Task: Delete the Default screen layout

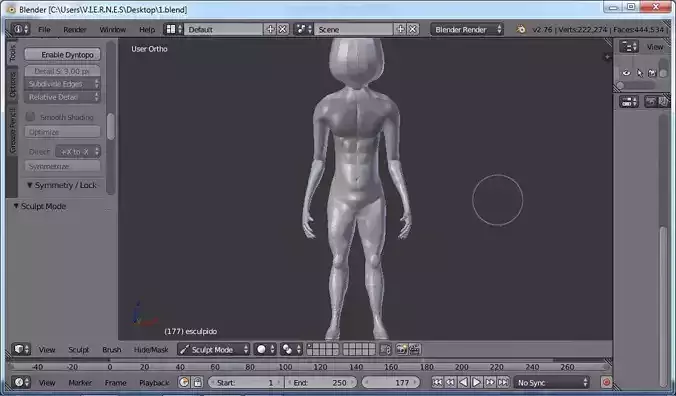Action: [x=283, y=29]
